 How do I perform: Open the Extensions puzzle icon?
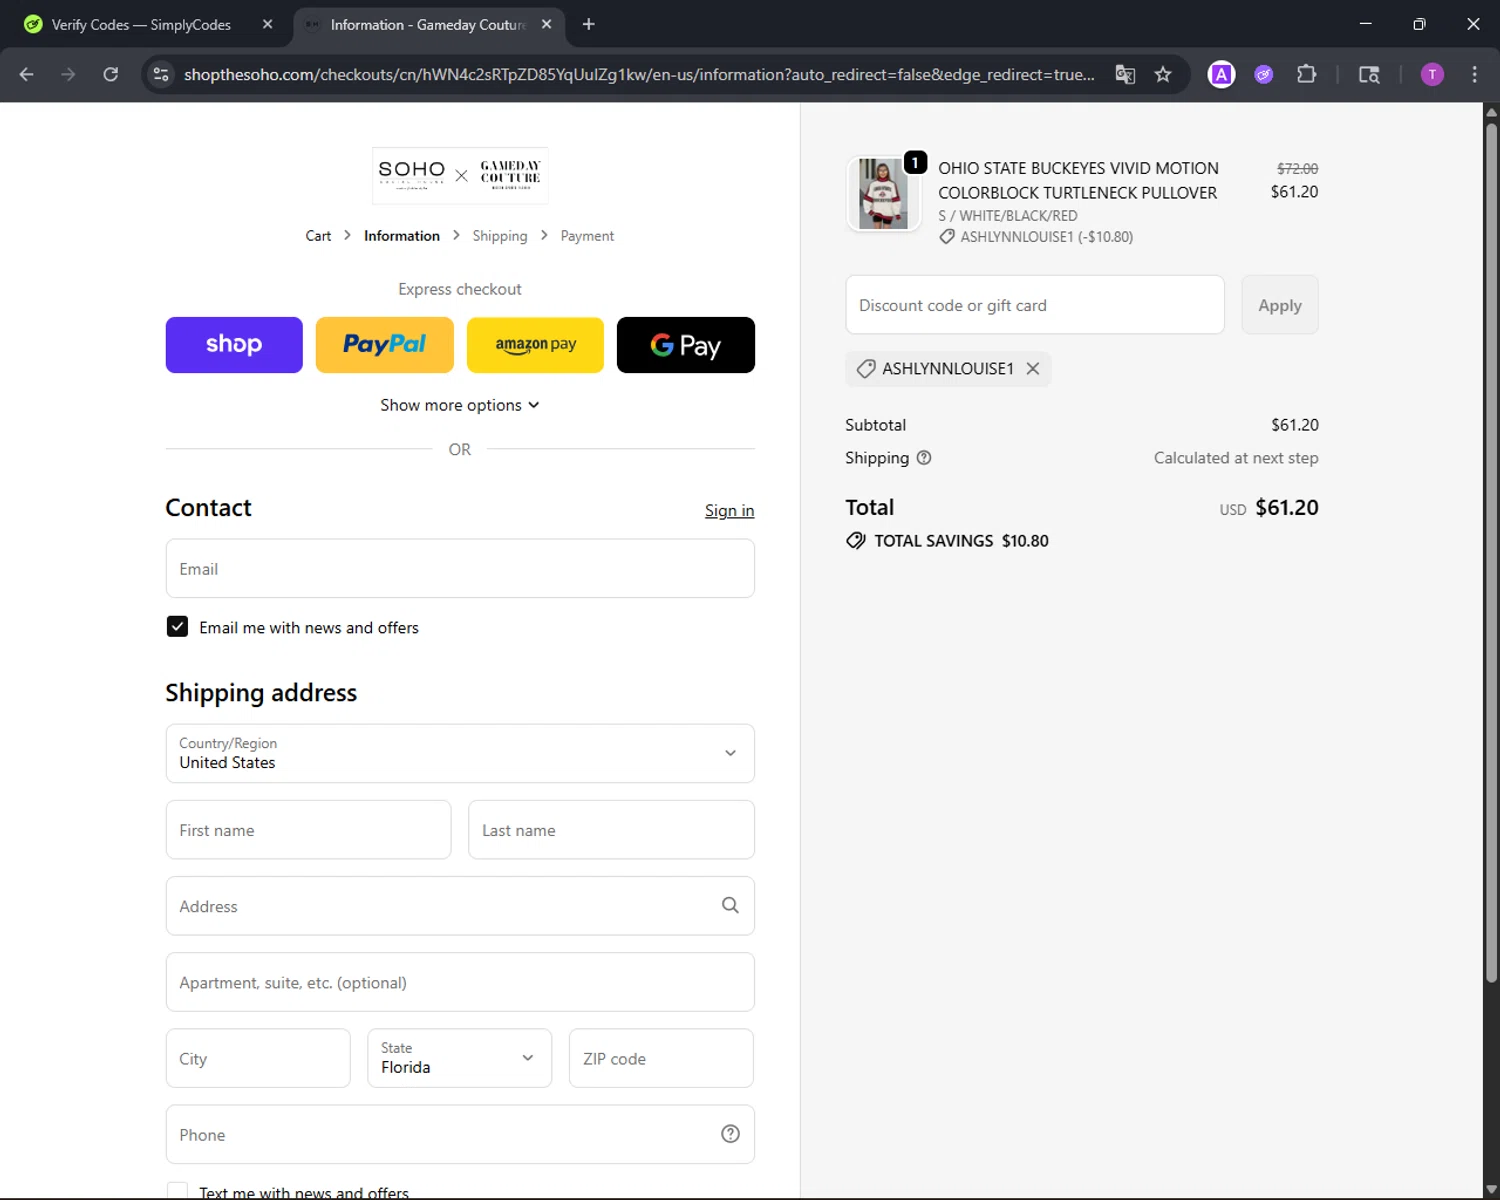point(1306,74)
